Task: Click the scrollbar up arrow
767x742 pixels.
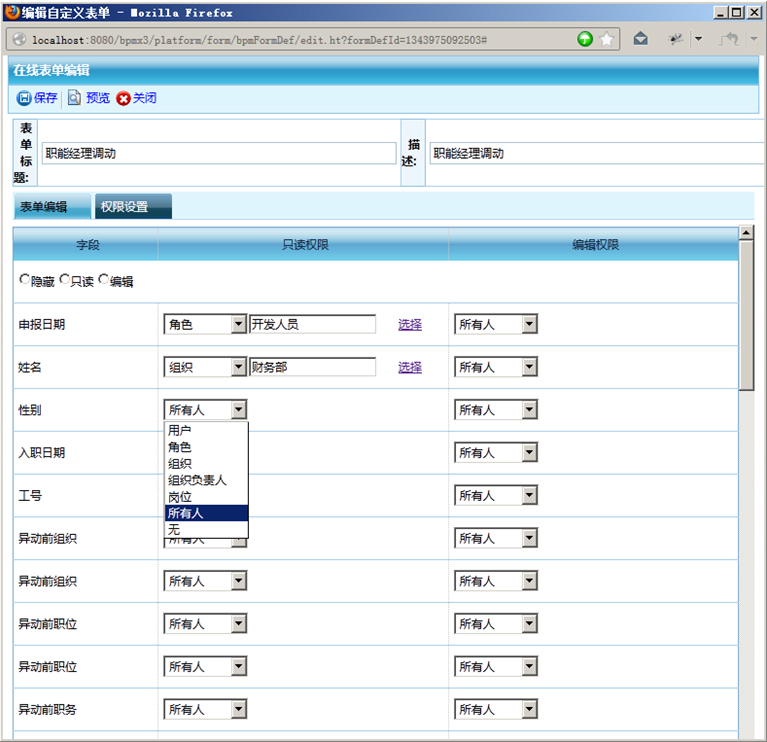Action: click(746, 233)
